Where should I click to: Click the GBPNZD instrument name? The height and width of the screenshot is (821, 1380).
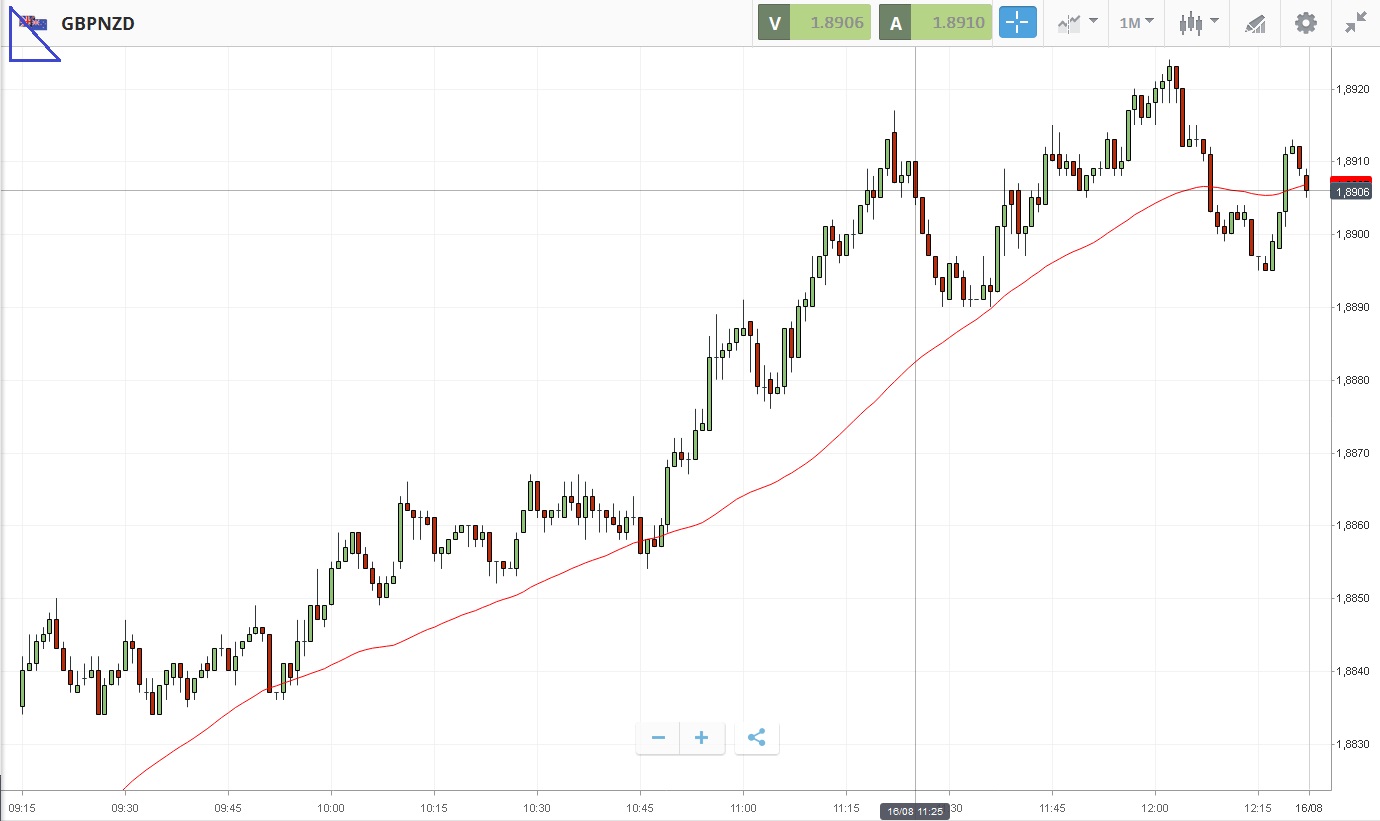coord(98,23)
